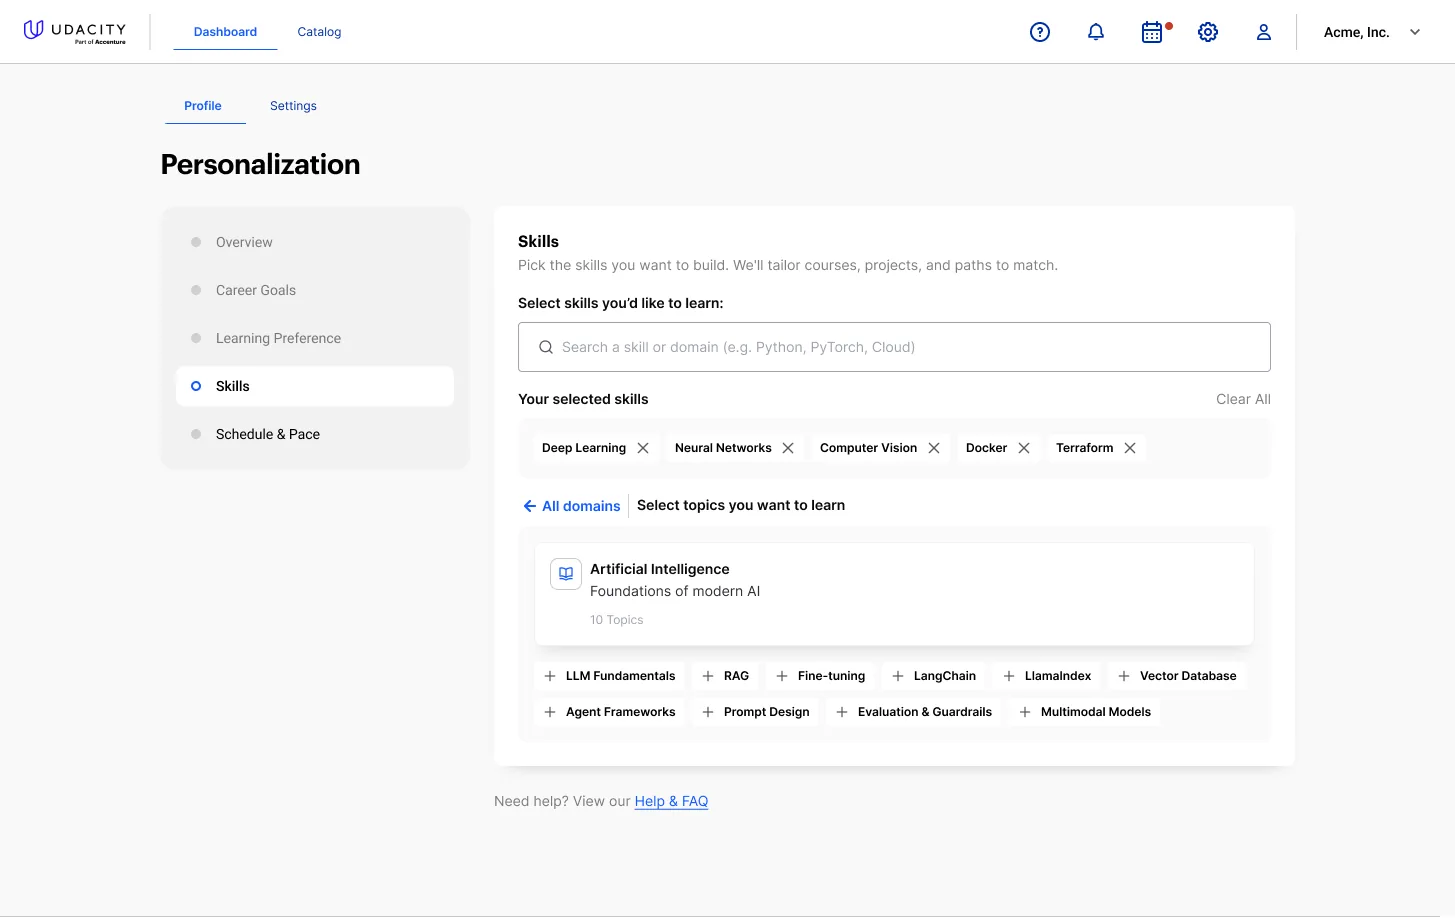The image size is (1455, 918).
Task: Select the Profile tab
Action: pyautogui.click(x=203, y=106)
